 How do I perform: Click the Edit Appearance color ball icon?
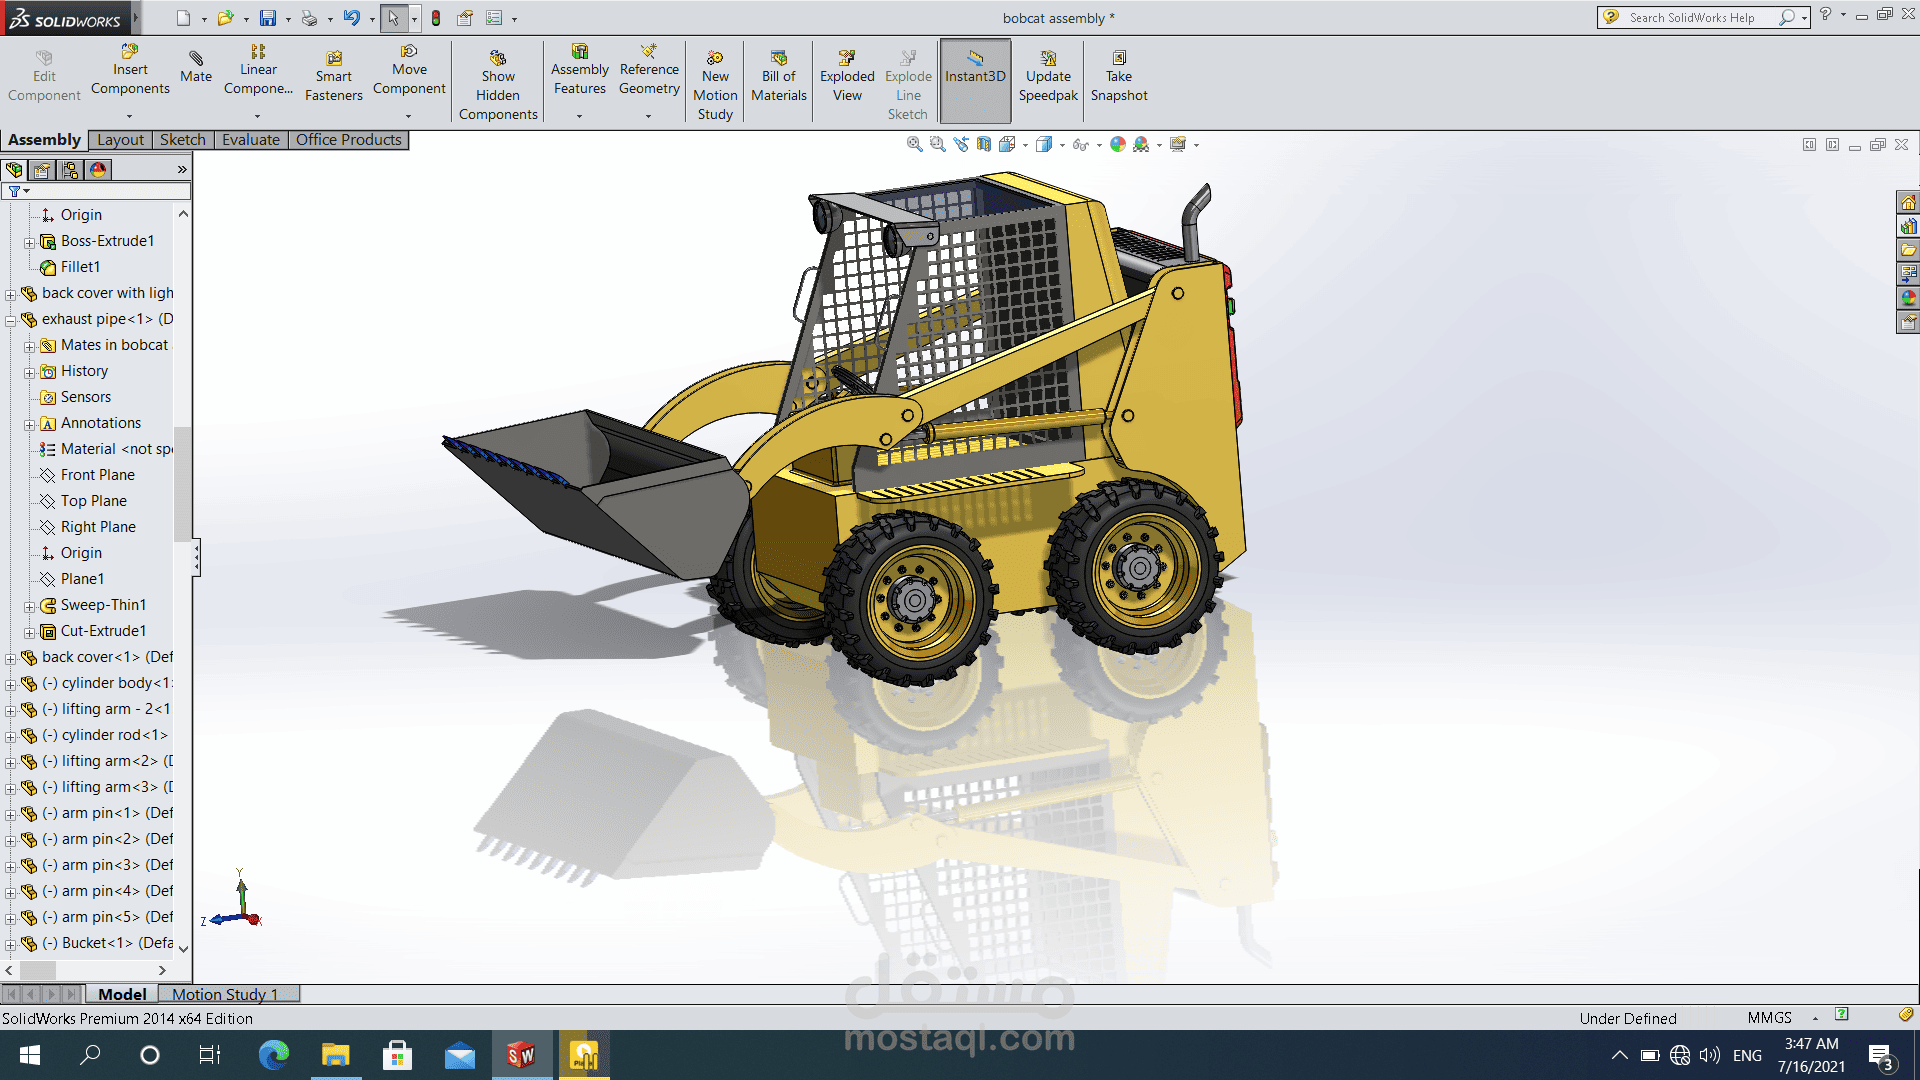tap(1118, 144)
